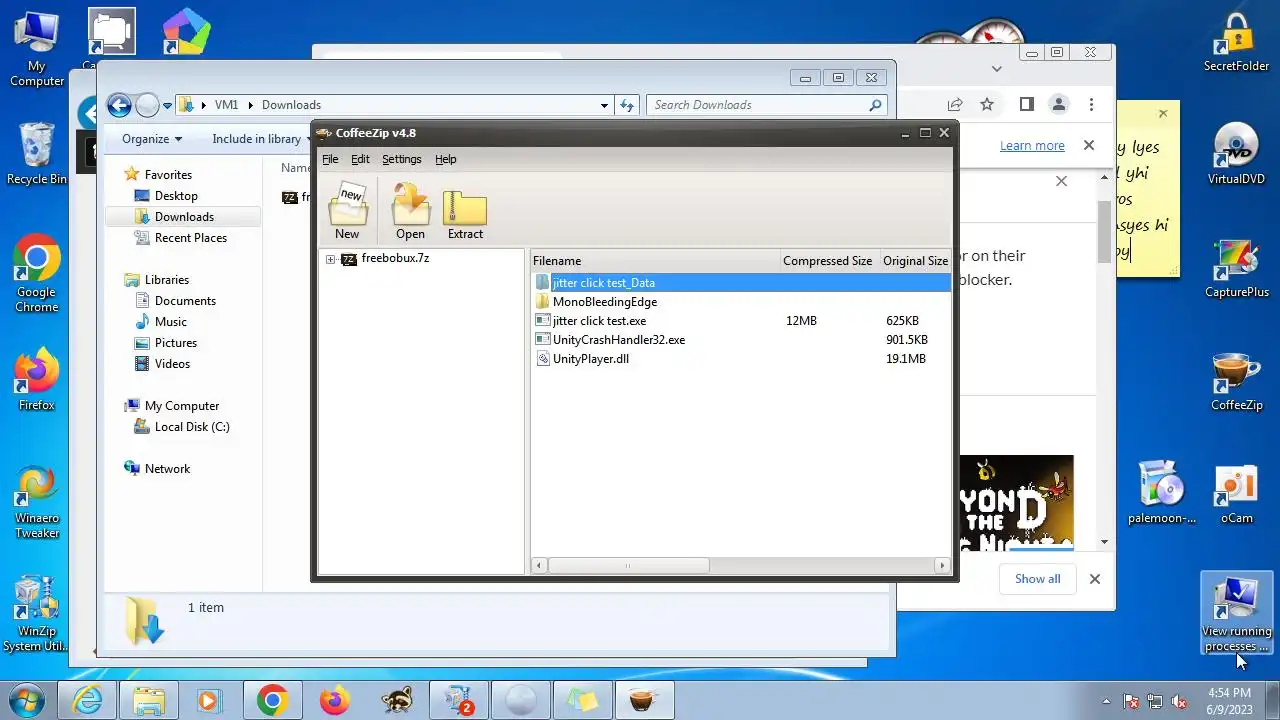This screenshot has width=1280, height=720.
Task: Select Downloads under Favorites
Action: 184,217
